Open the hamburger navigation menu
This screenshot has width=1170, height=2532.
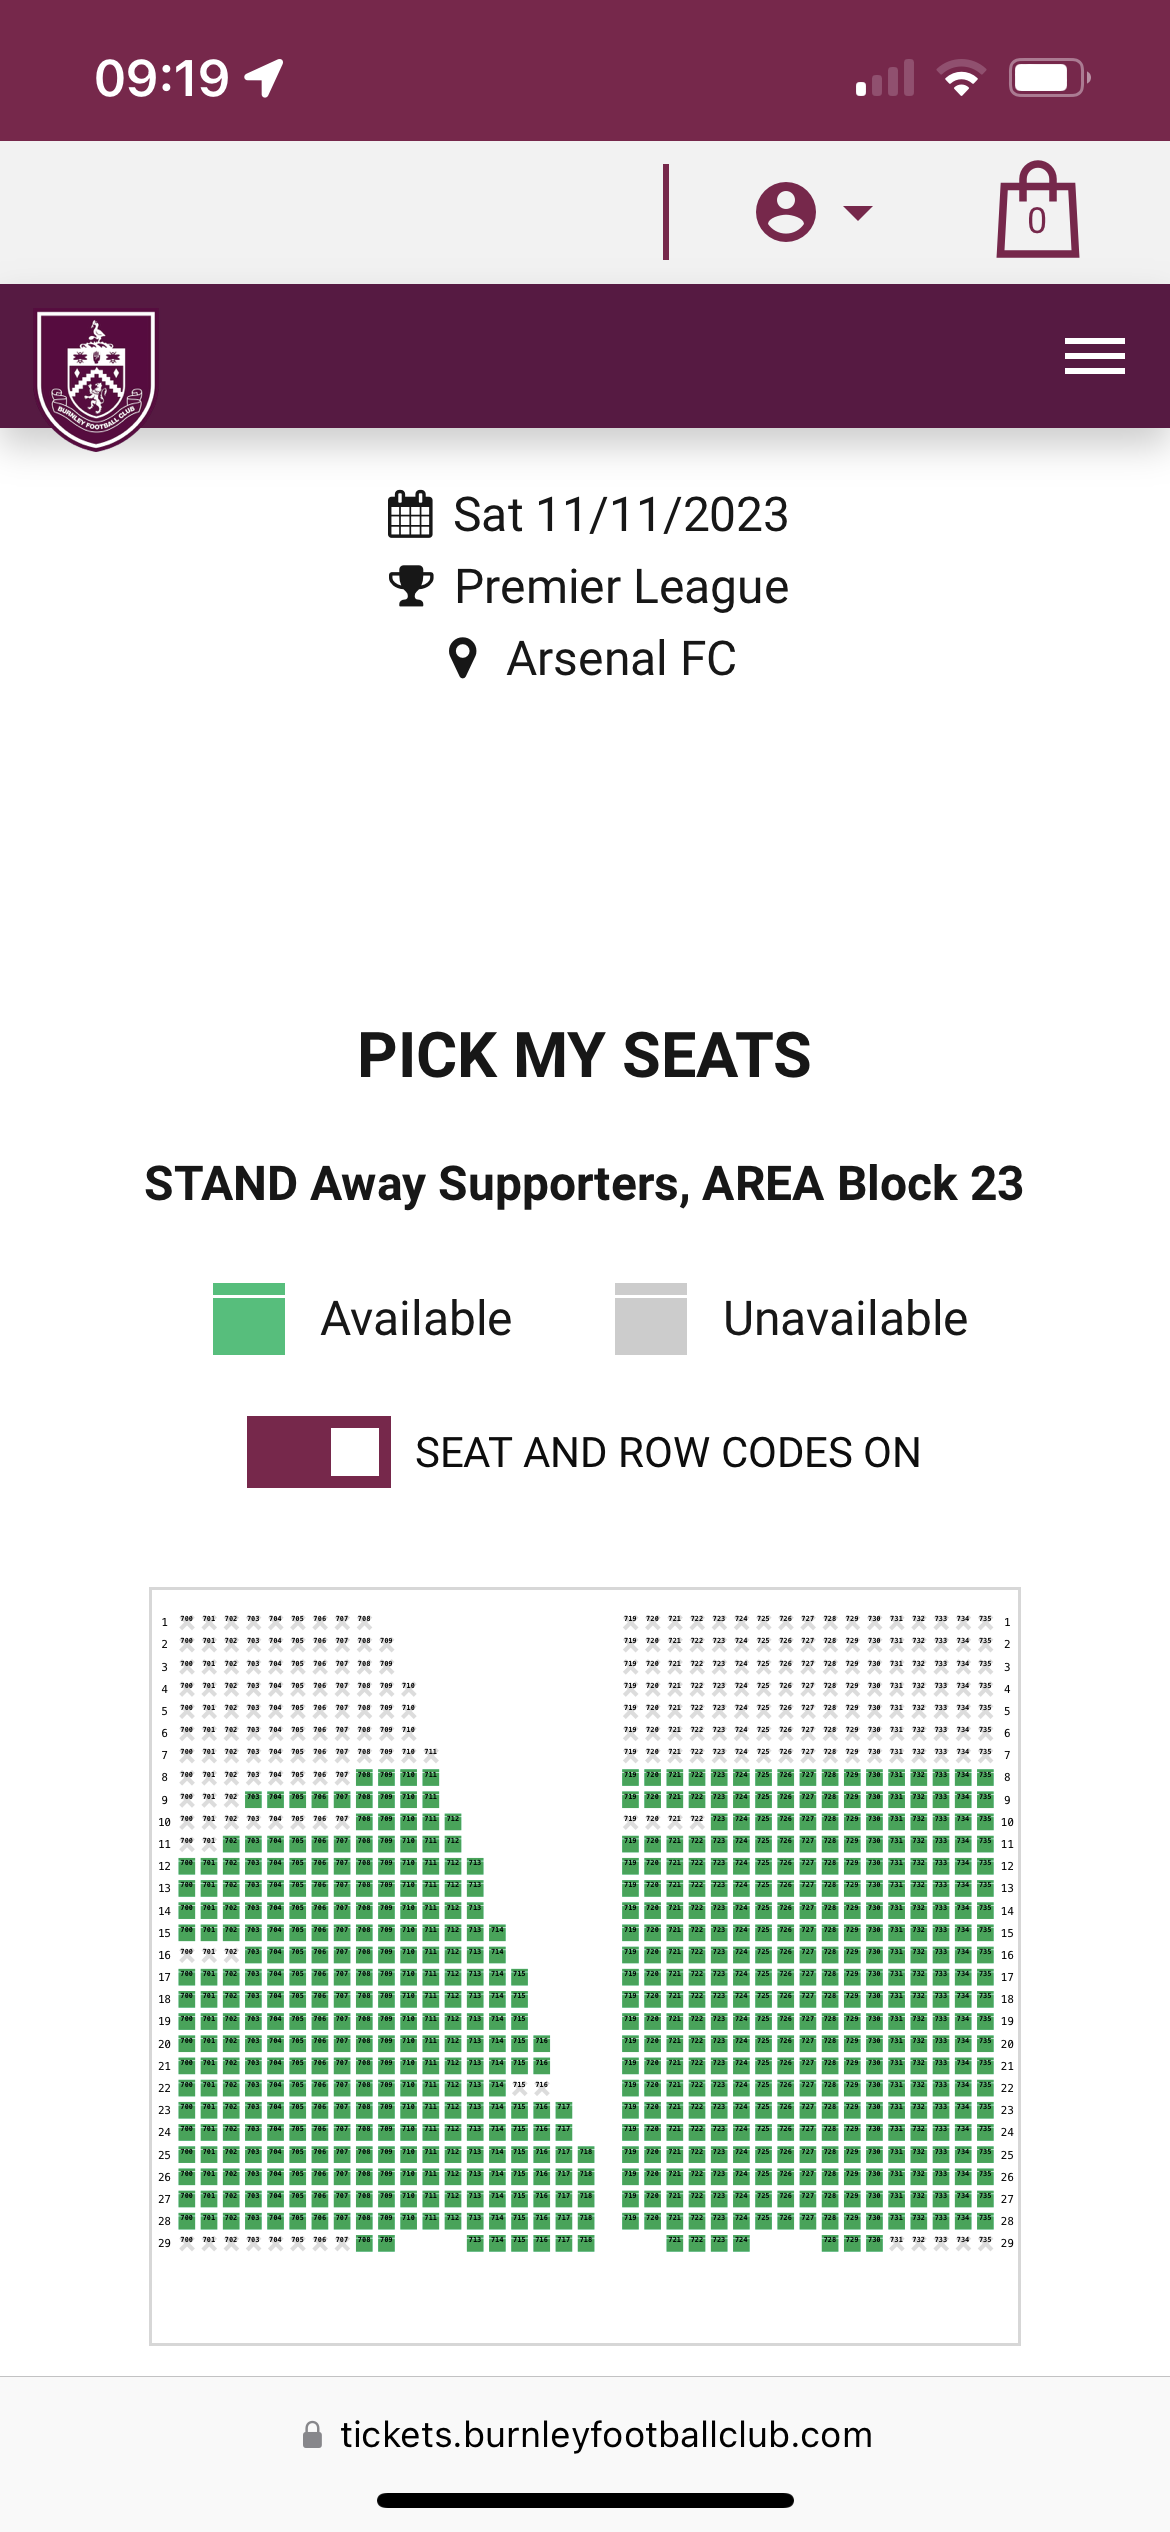coord(1094,356)
